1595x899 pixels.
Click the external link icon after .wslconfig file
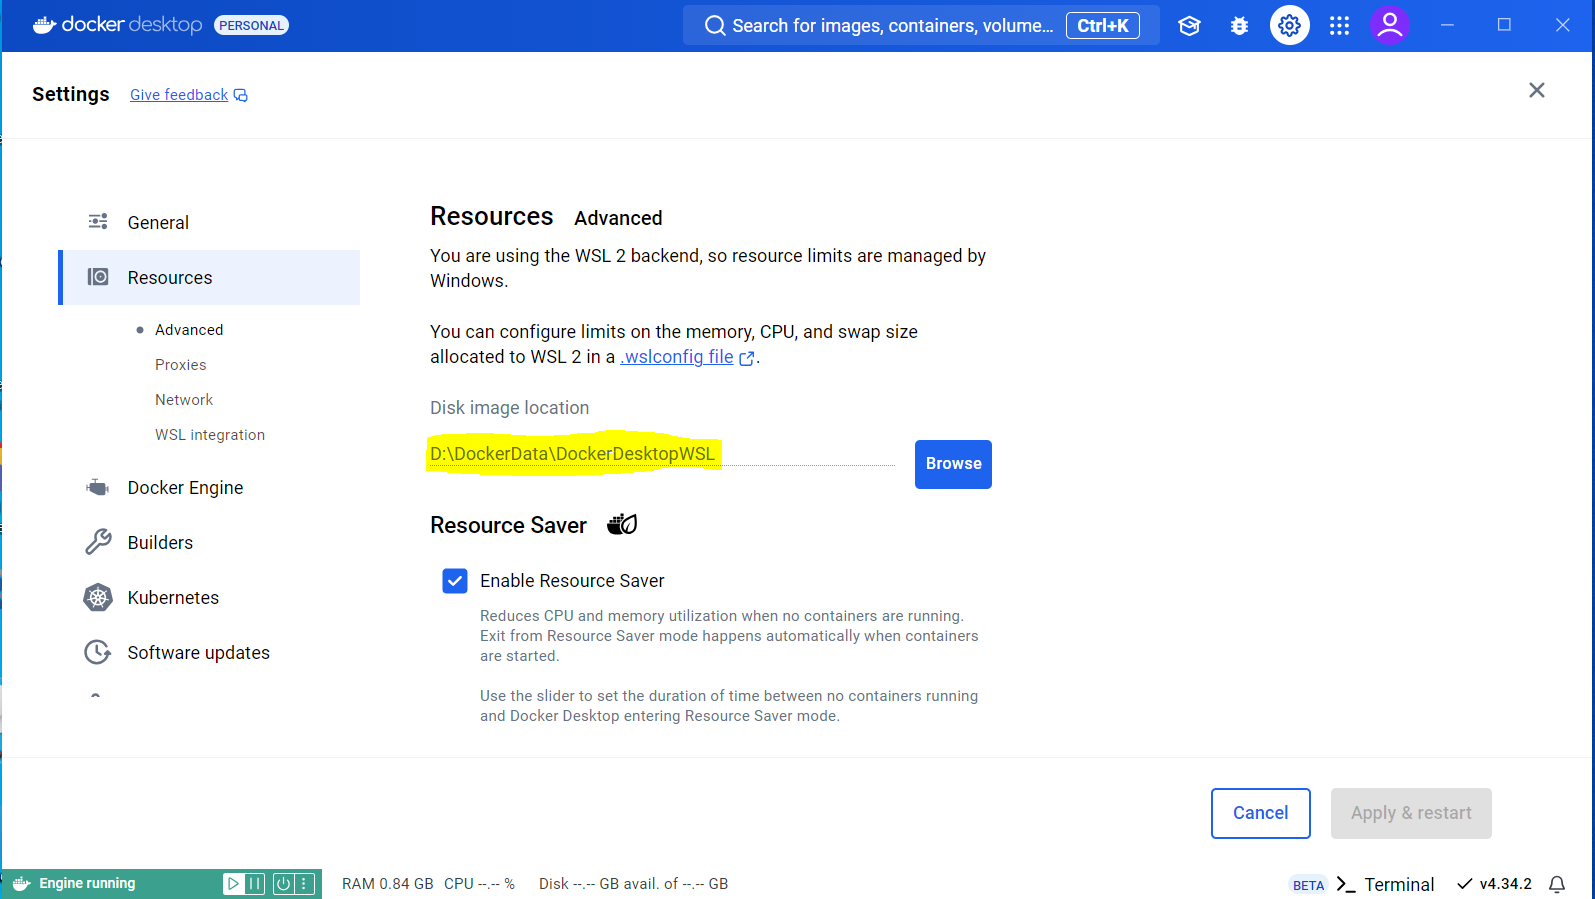pos(746,358)
